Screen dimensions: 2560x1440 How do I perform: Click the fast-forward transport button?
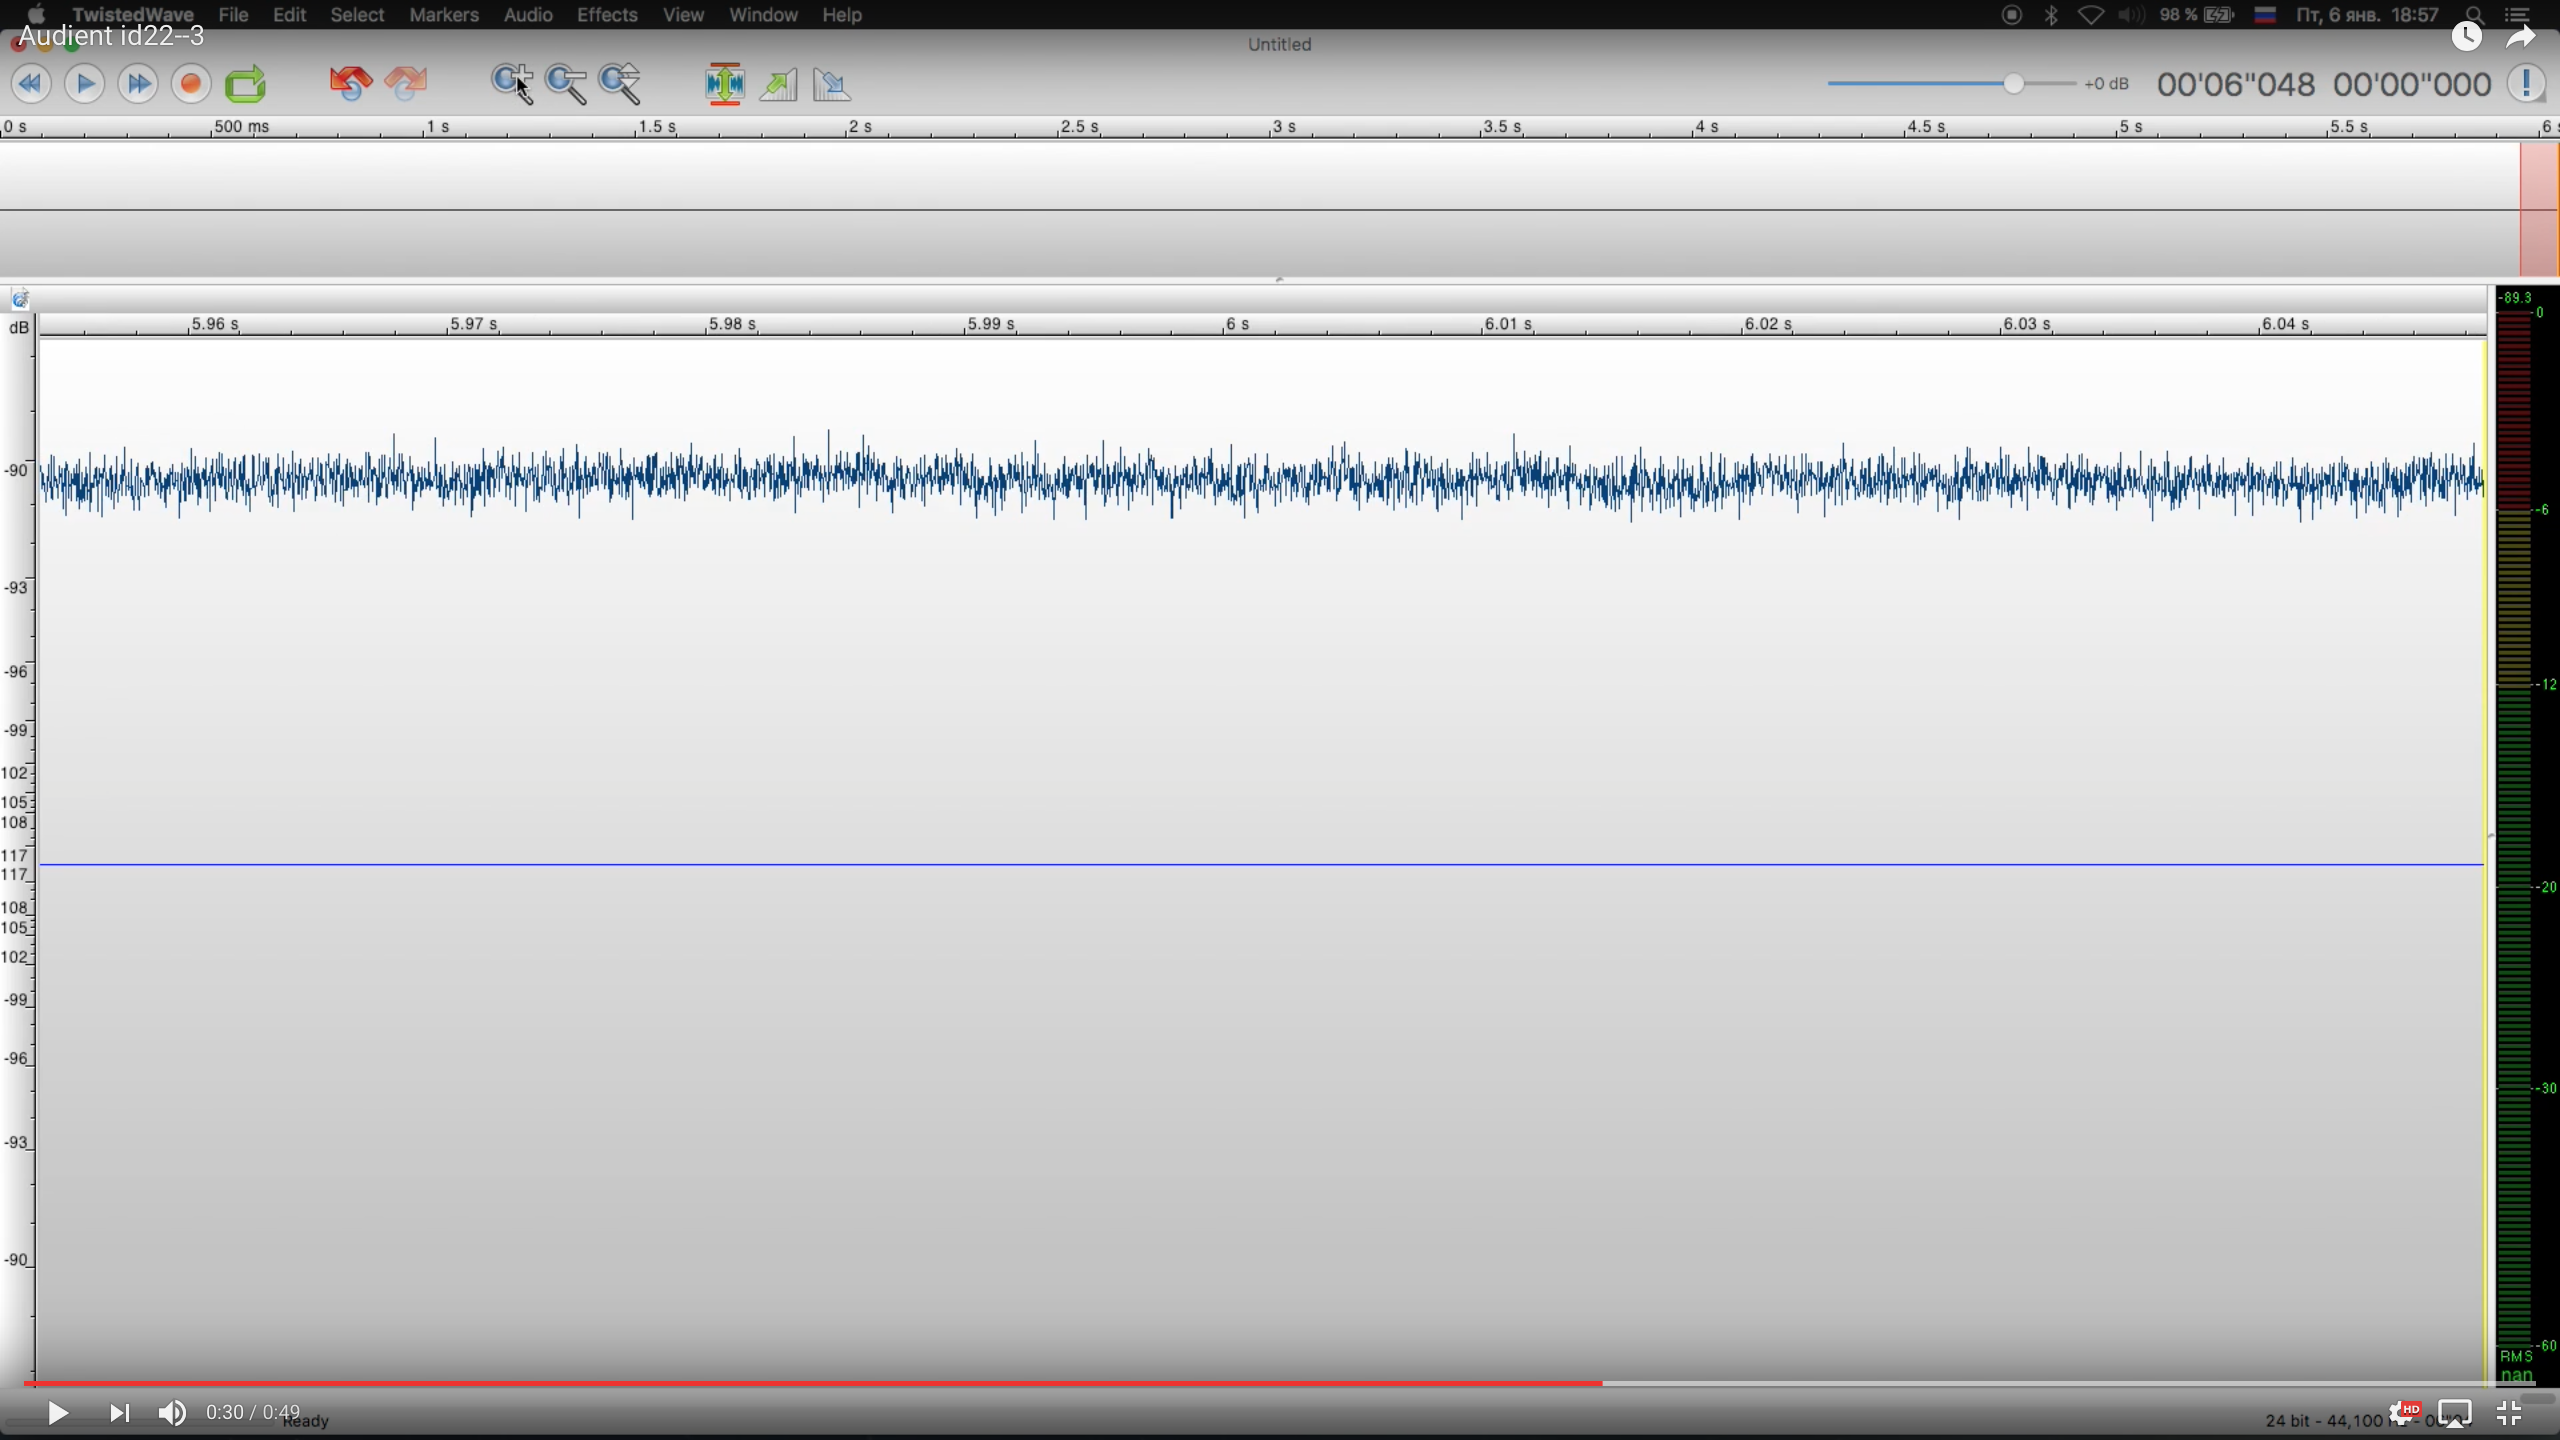[138, 84]
